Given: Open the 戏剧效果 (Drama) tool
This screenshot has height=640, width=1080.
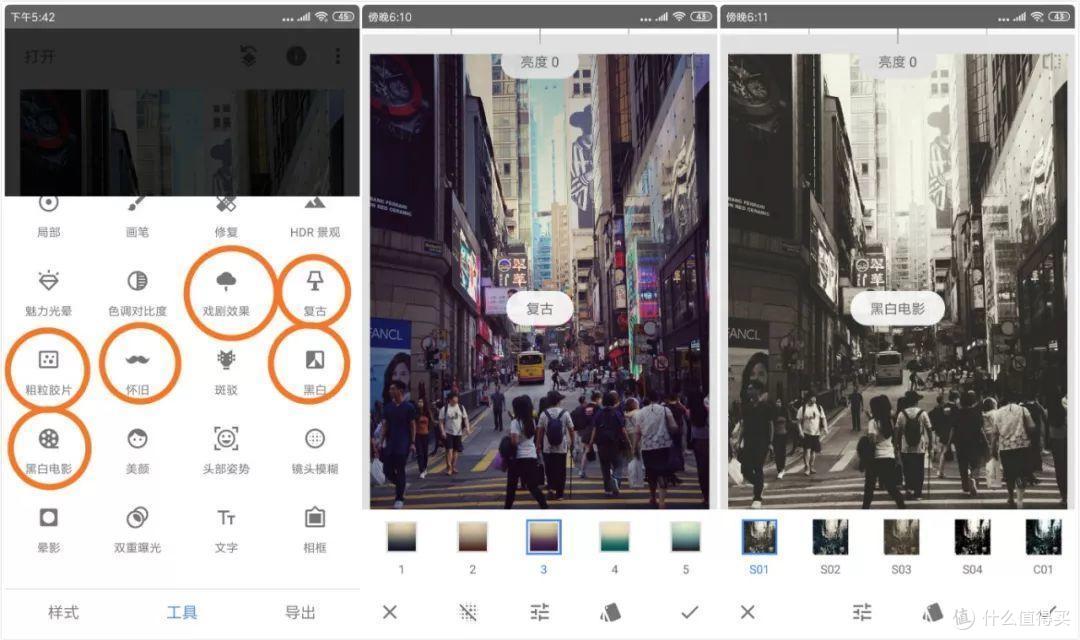Looking at the screenshot, I should [226, 284].
